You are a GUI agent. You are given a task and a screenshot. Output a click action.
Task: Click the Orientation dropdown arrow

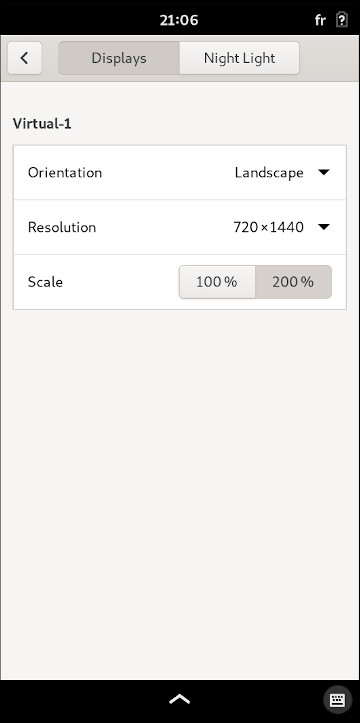coord(324,172)
